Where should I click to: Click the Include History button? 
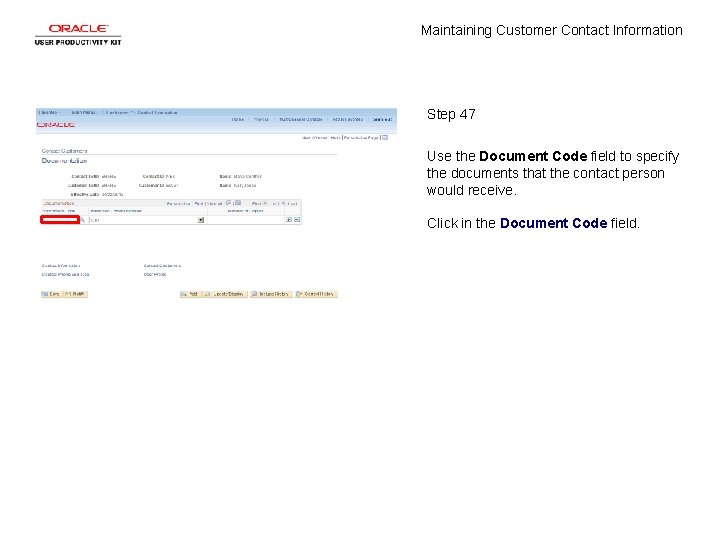tap(271, 294)
